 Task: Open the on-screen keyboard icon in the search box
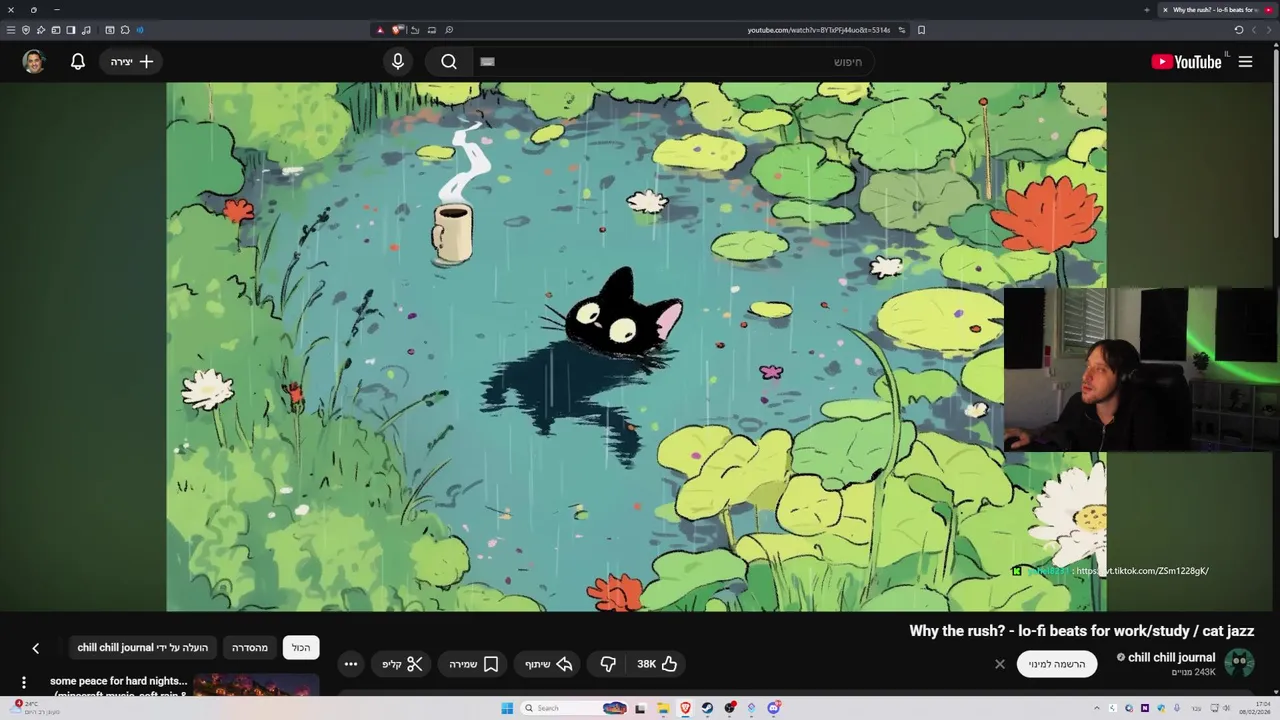tap(487, 62)
